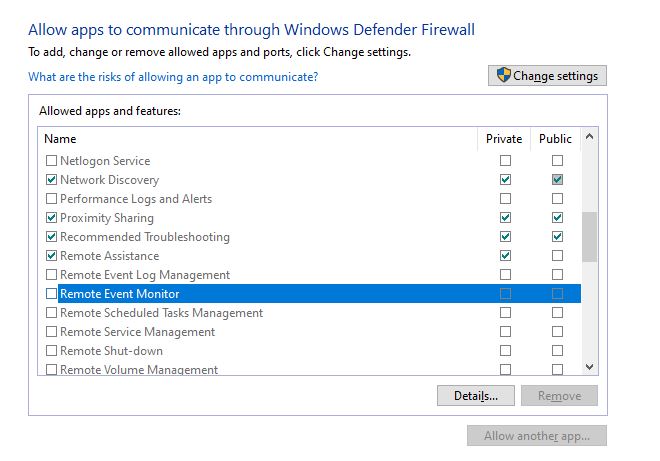Viewport: 660px width, 461px height.
Task: Click the Public column header
Action: coord(555,139)
